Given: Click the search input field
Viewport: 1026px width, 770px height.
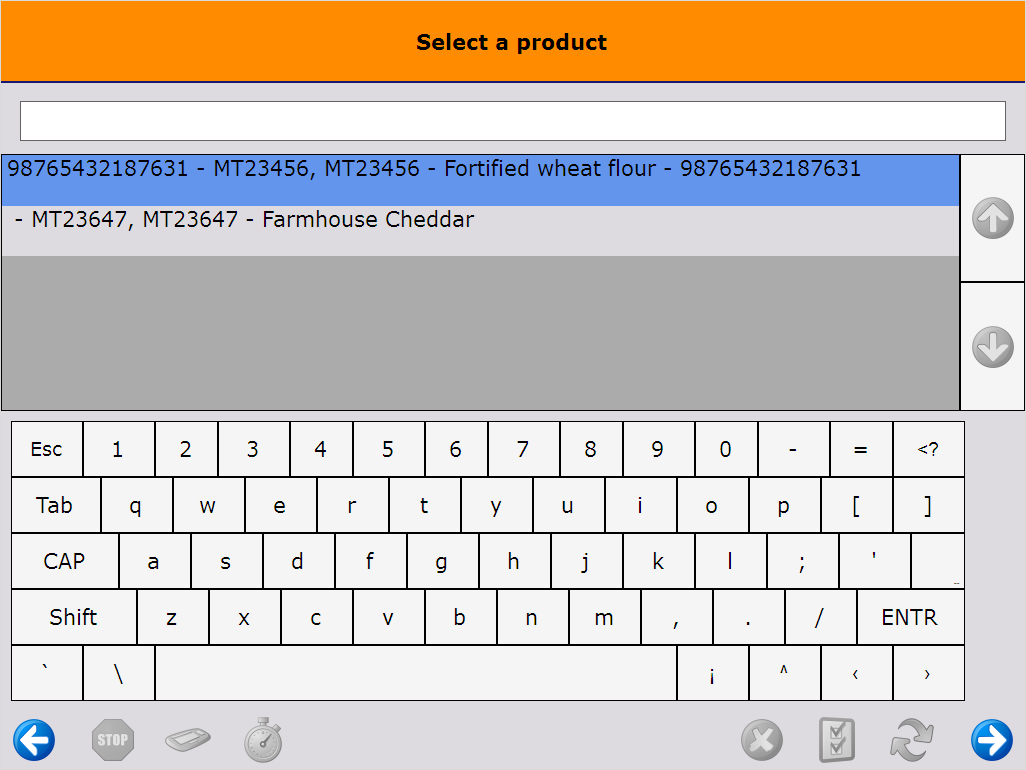Looking at the screenshot, I should coord(513,120).
